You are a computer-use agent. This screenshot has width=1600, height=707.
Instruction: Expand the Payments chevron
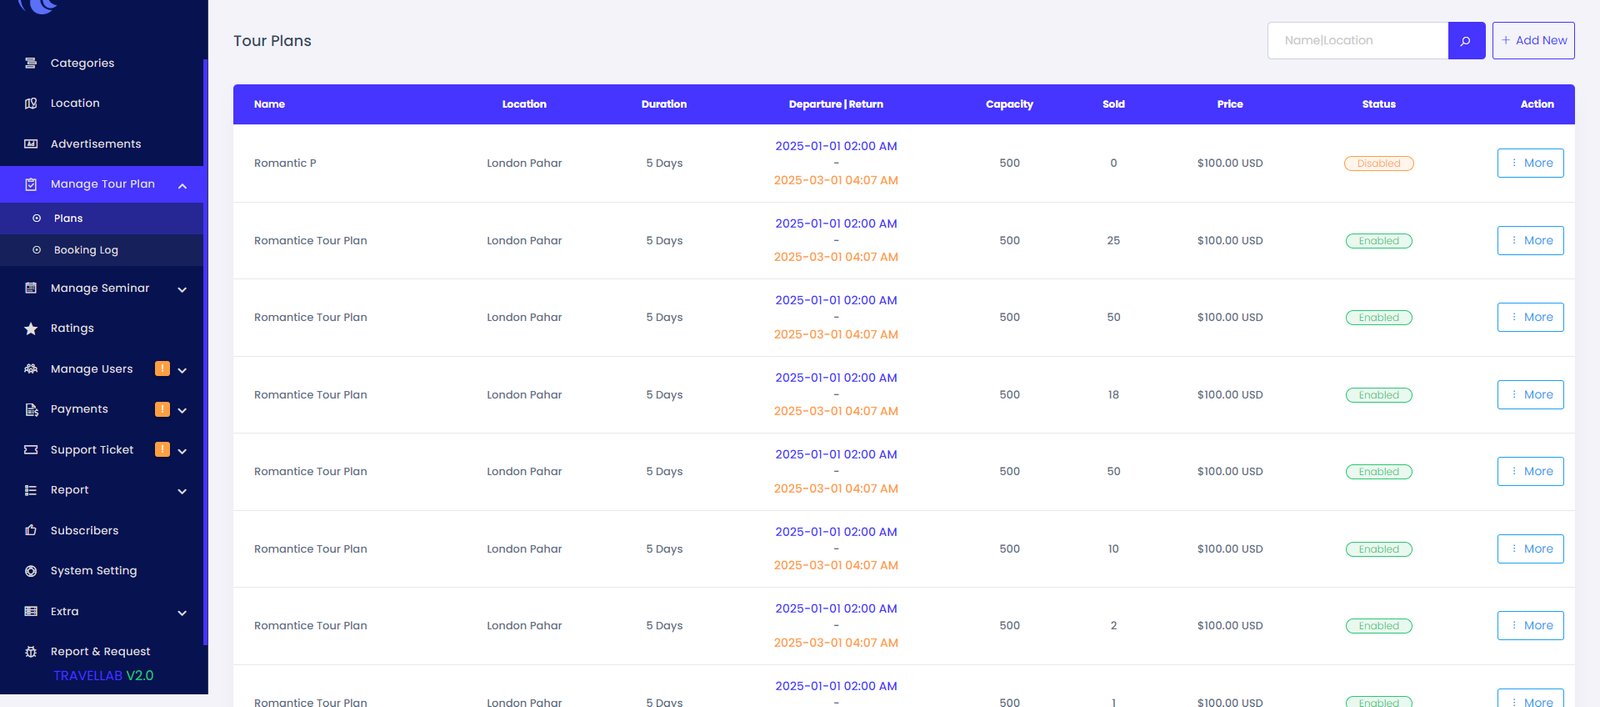click(x=182, y=410)
